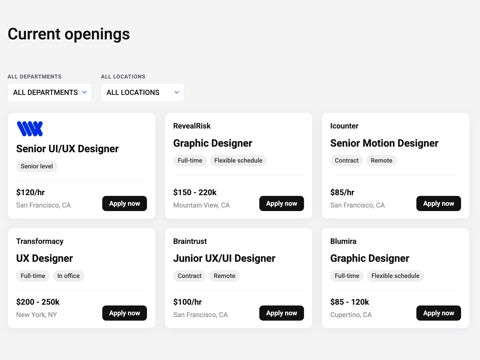
Task: Apply now for Transformacy UX Designer
Action: [x=124, y=313]
